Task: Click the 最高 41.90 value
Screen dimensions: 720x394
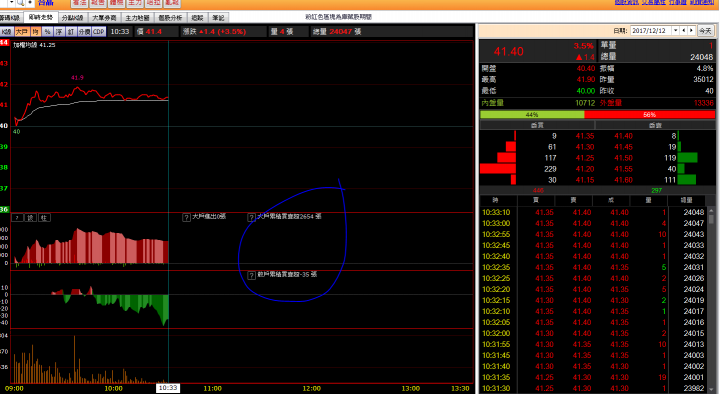Action: click(585, 79)
